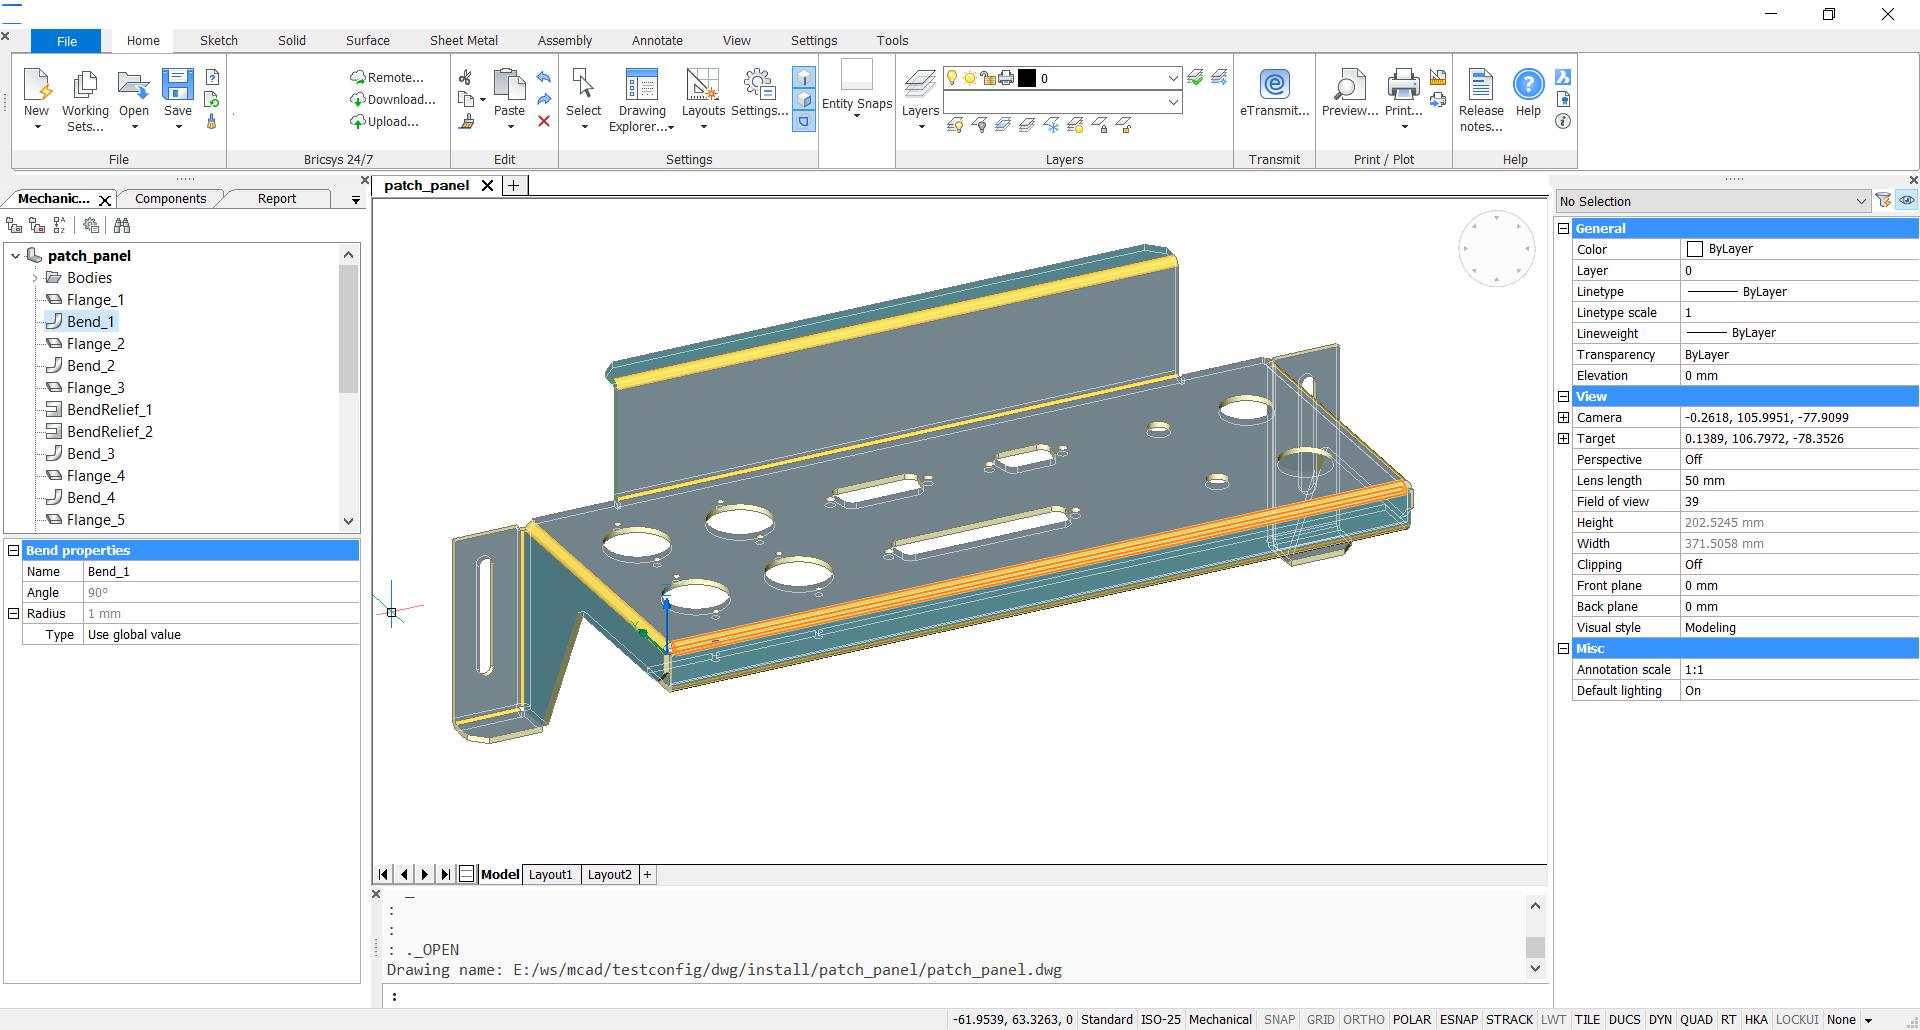The width and height of the screenshot is (1920, 1030).
Task: Select Flange_3 in the mechanical tree
Action: coord(95,388)
